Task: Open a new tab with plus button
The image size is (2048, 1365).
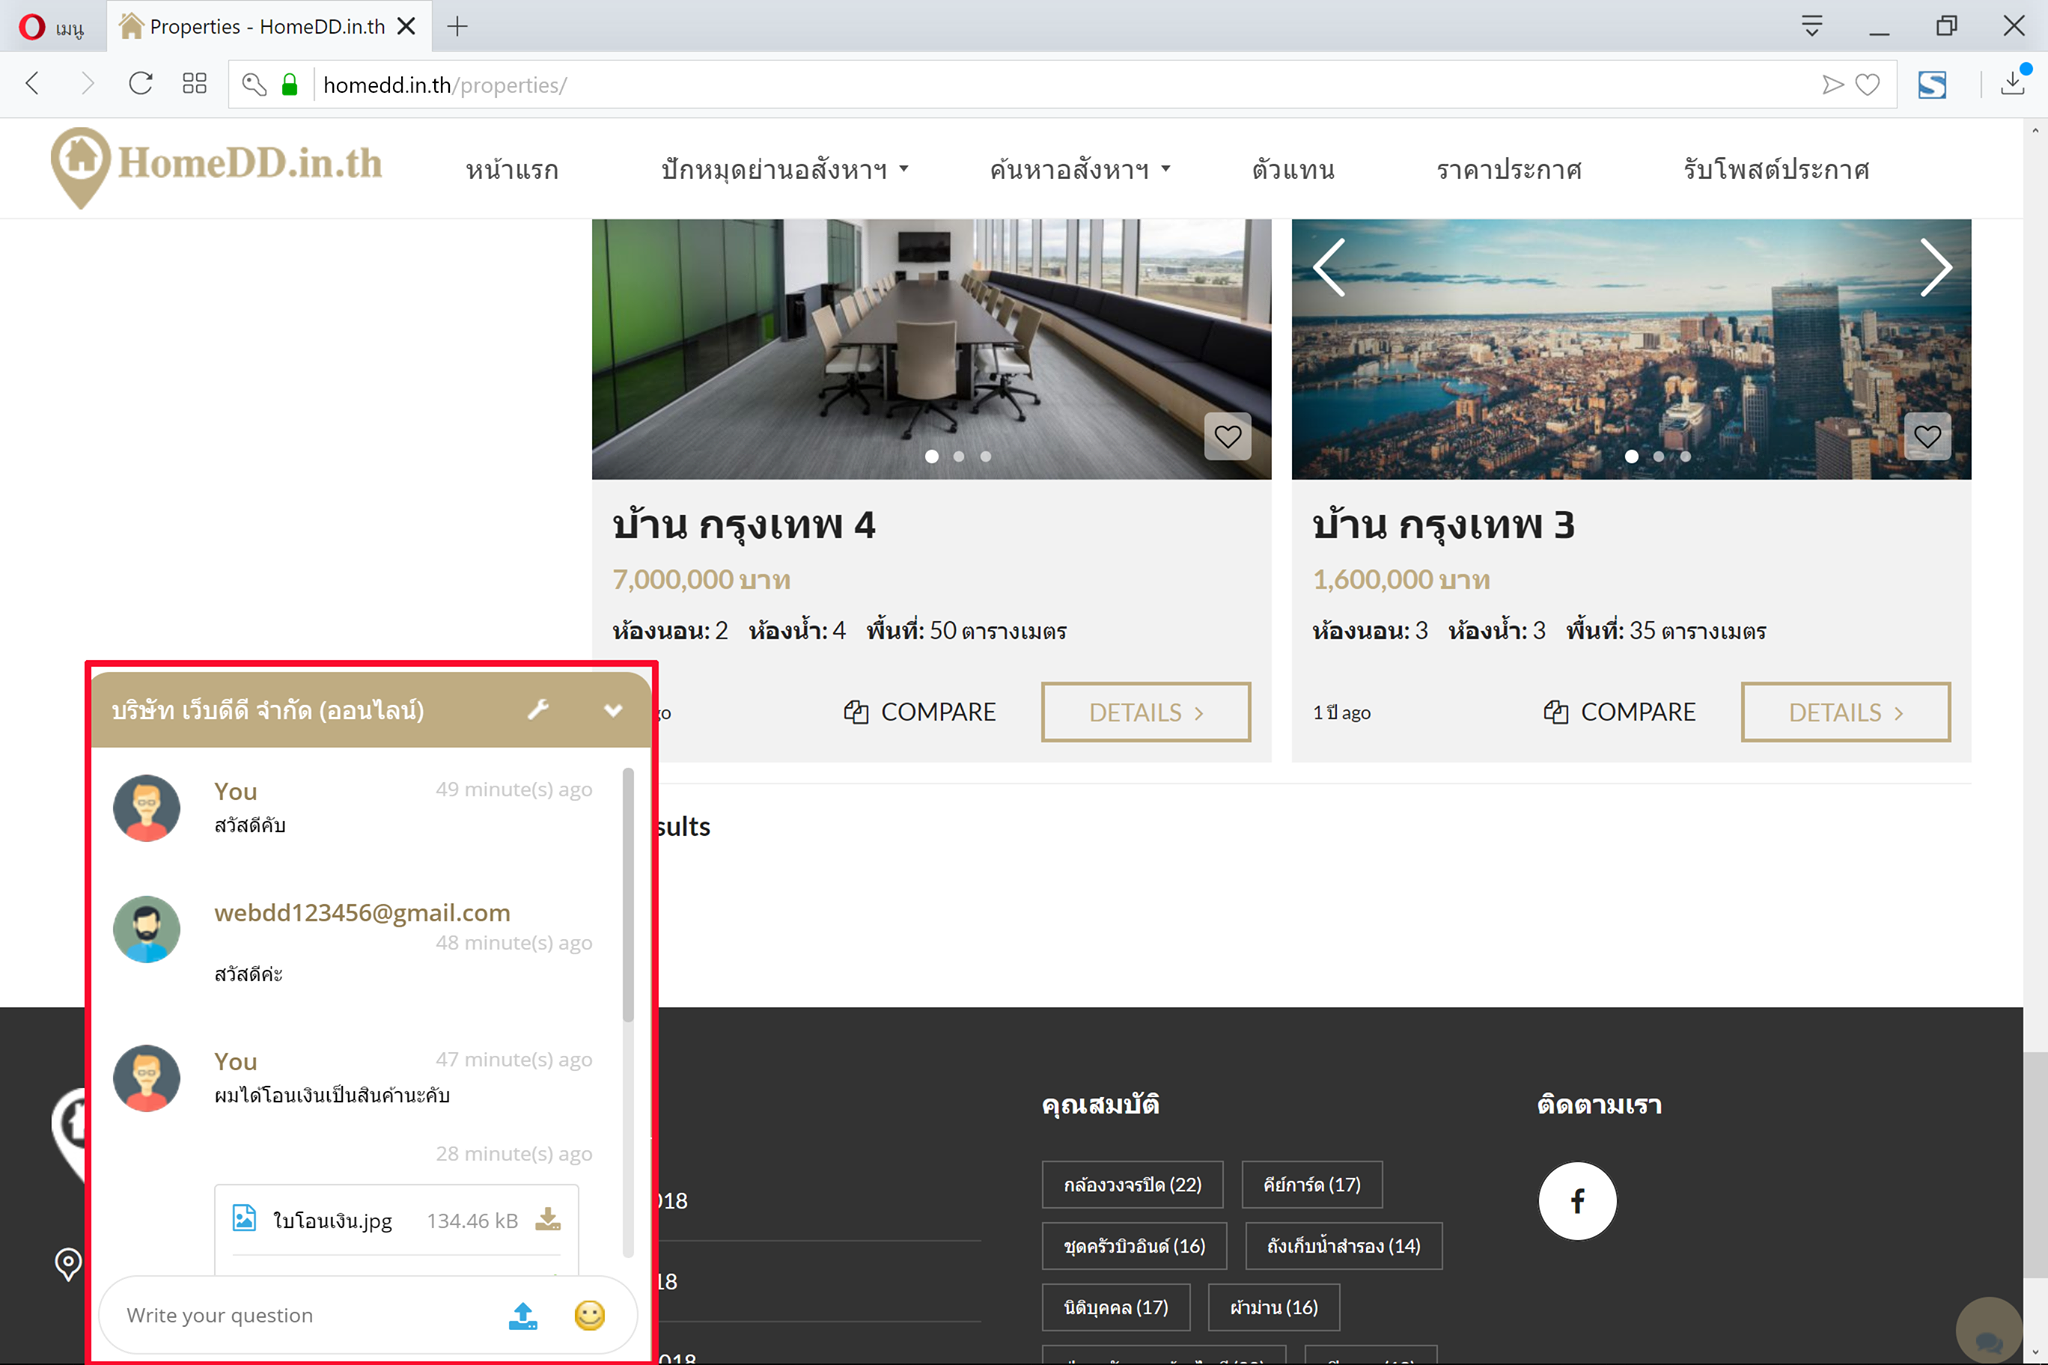Action: click(x=457, y=27)
